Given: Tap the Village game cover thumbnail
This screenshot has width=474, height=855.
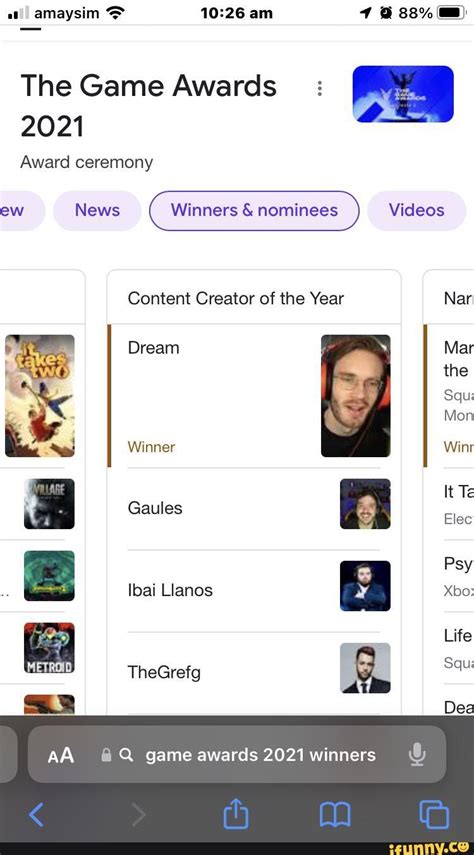Looking at the screenshot, I should point(49,503).
